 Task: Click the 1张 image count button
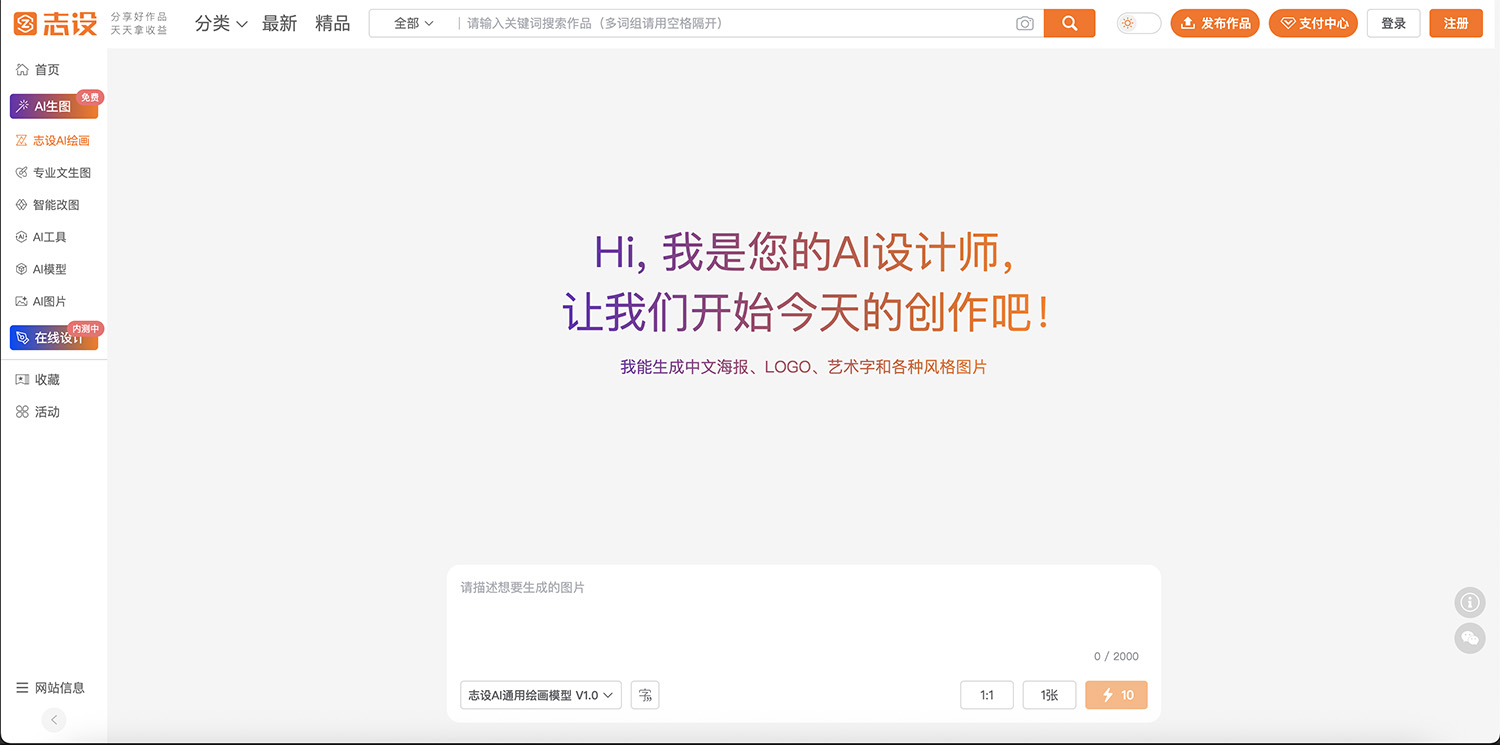click(x=1049, y=695)
